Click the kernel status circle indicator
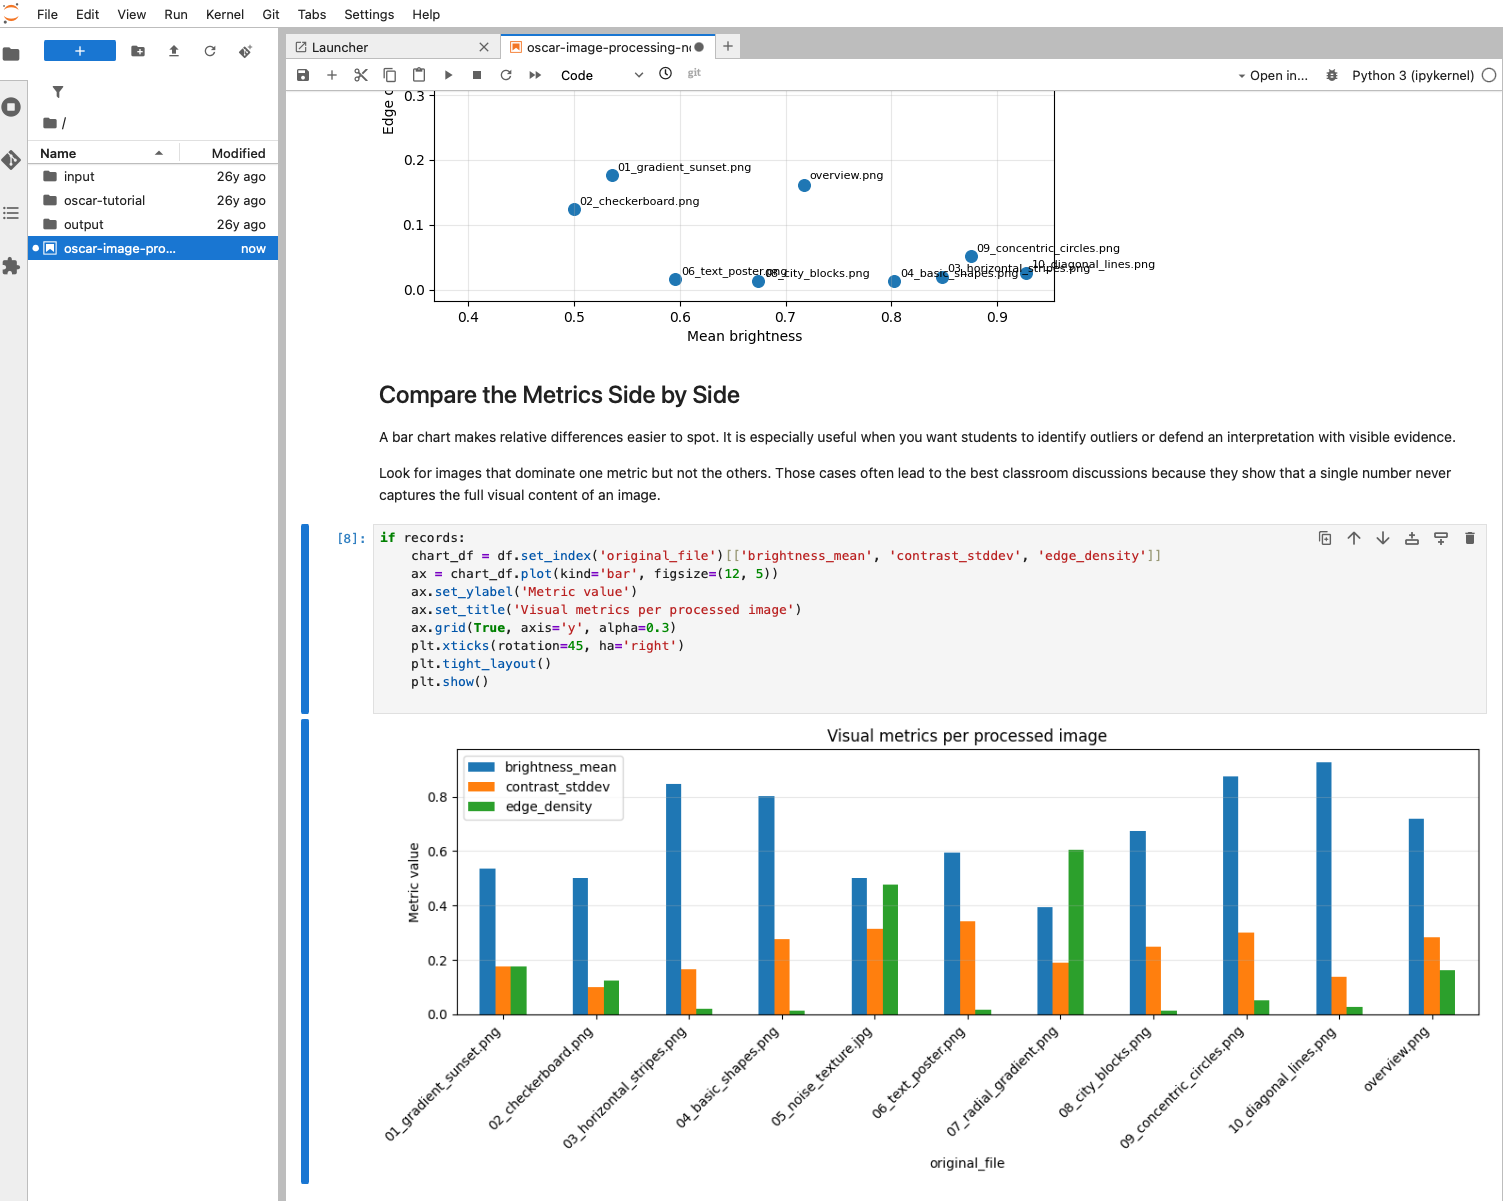1503x1201 pixels. coord(1490,74)
